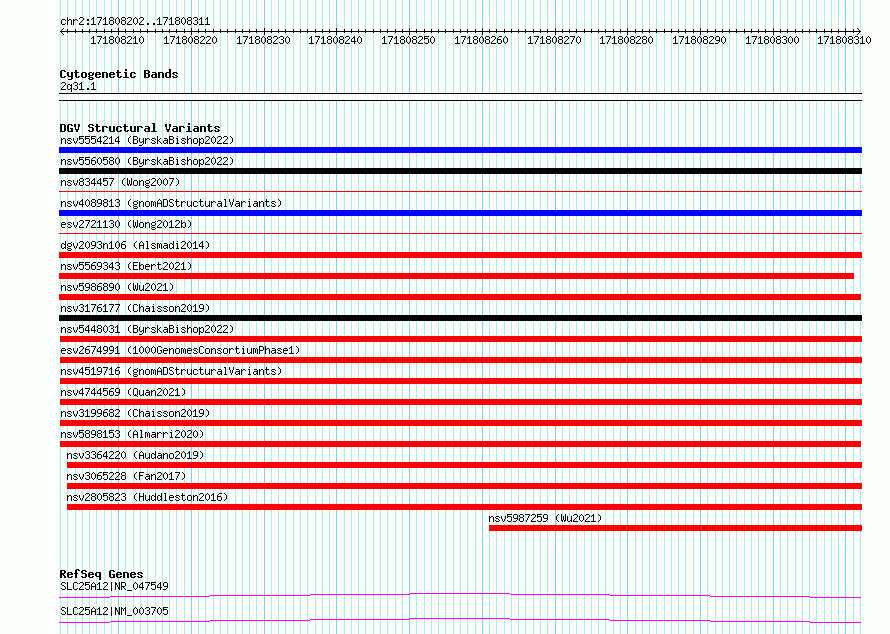The image size is (890, 634).
Task: Open variant nsv5898153 (Almarri2020) label
Action: (132, 434)
